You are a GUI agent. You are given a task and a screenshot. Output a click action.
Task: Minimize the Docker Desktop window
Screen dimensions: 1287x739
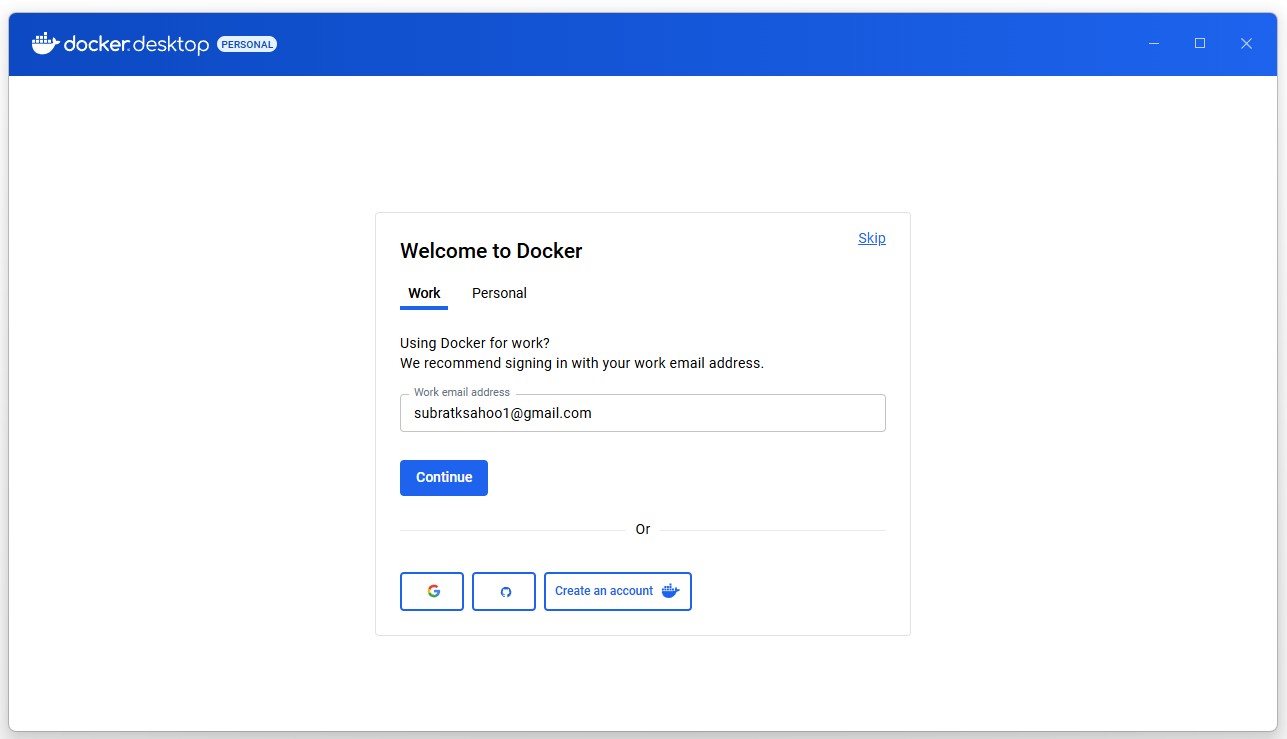tap(1154, 44)
